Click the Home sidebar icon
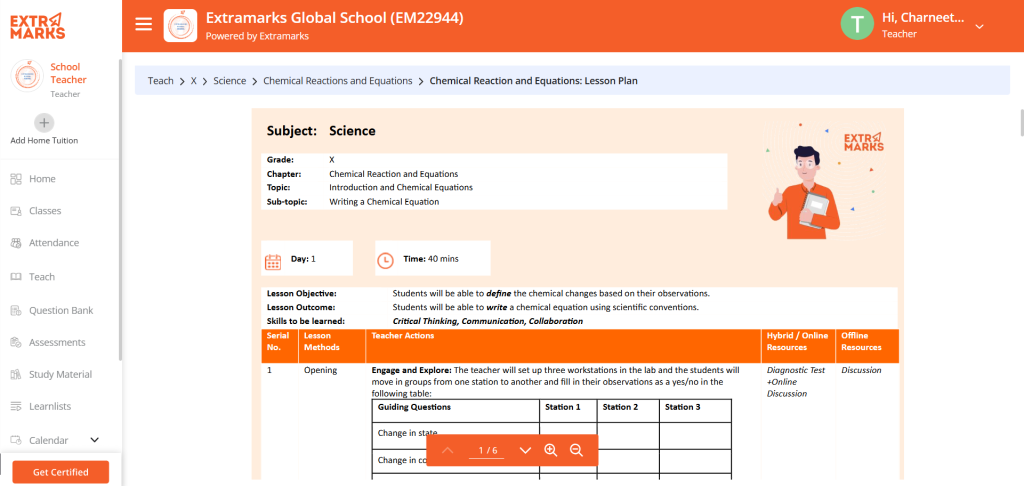The height and width of the screenshot is (486, 1024). point(16,178)
